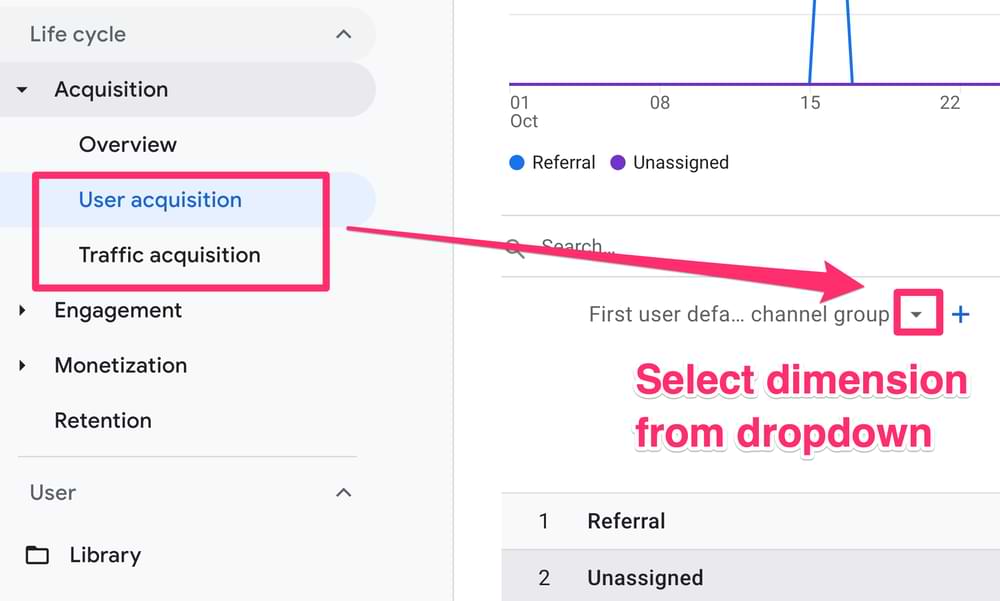The image size is (1000, 601).
Task: Focus the Search input field
Action: (x=753, y=246)
